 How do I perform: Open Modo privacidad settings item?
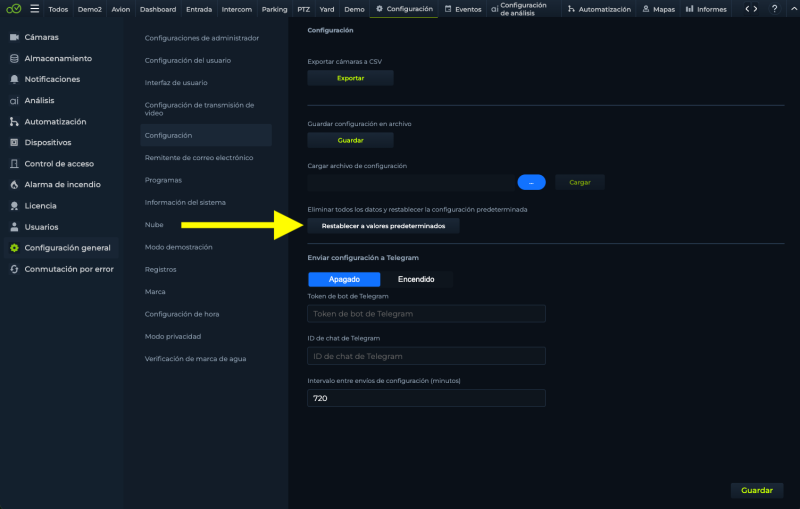[173, 337]
